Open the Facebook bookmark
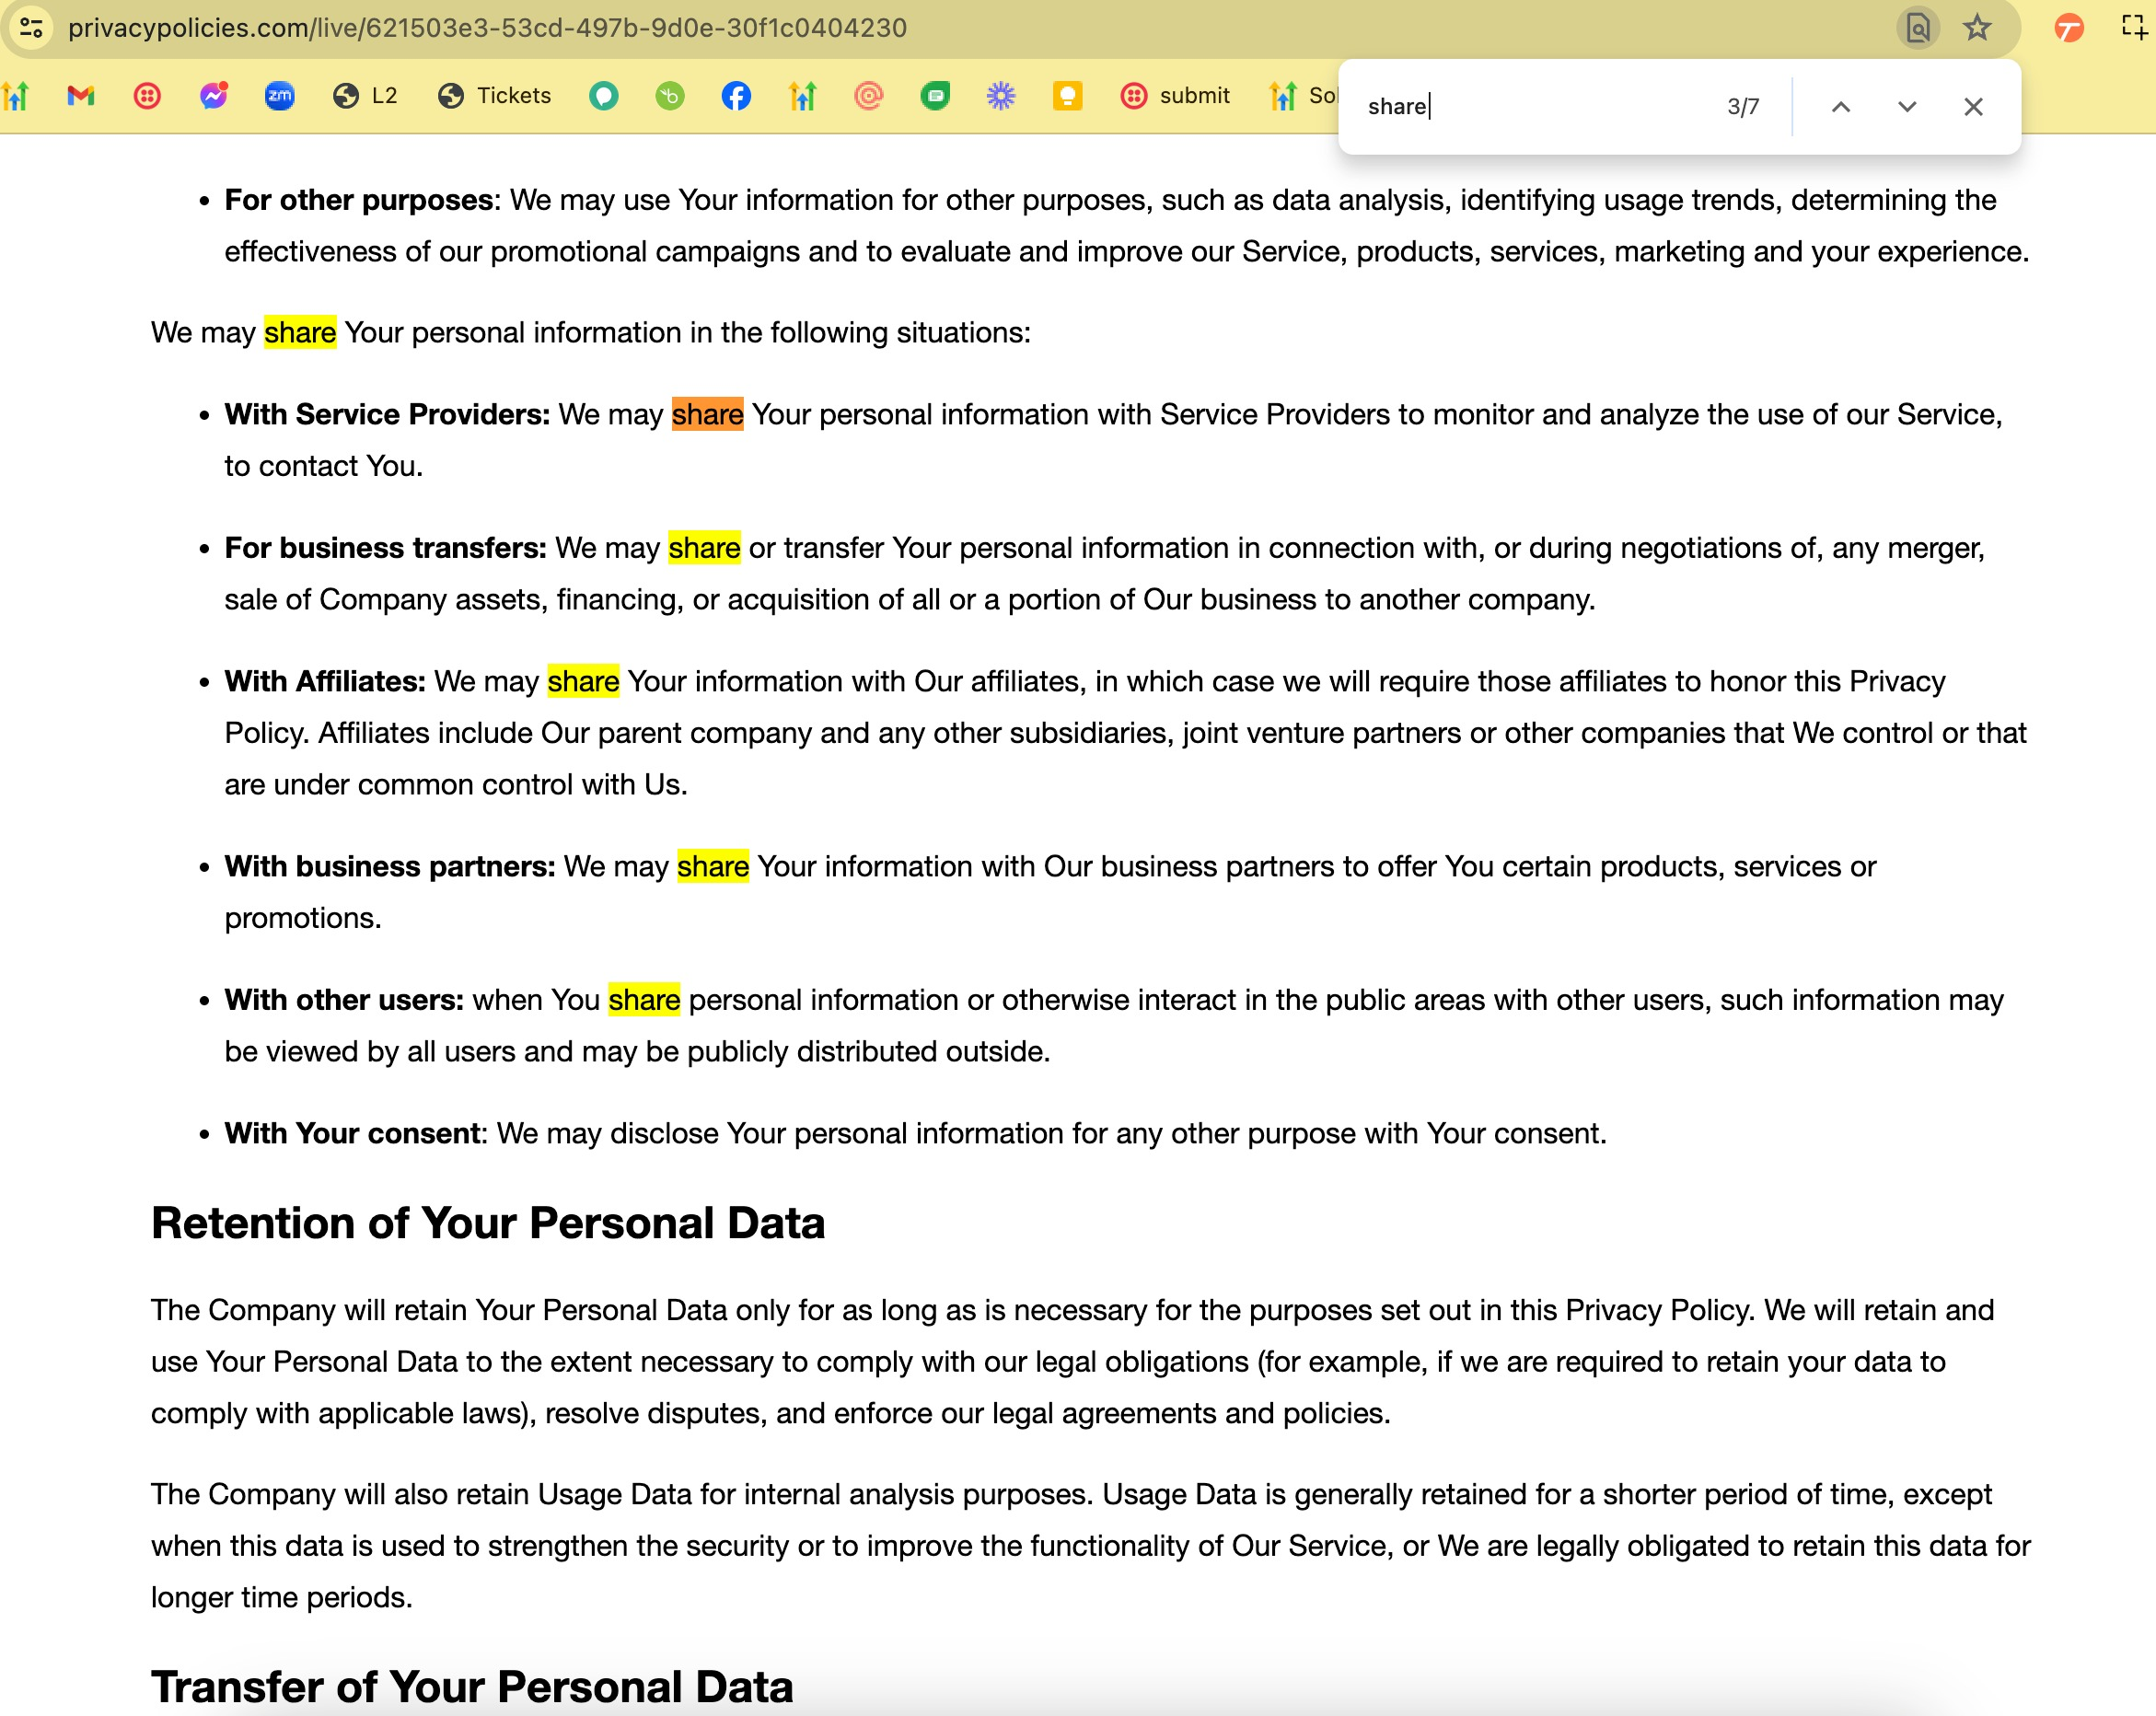Screen dimensions: 2156x1716 [736, 96]
